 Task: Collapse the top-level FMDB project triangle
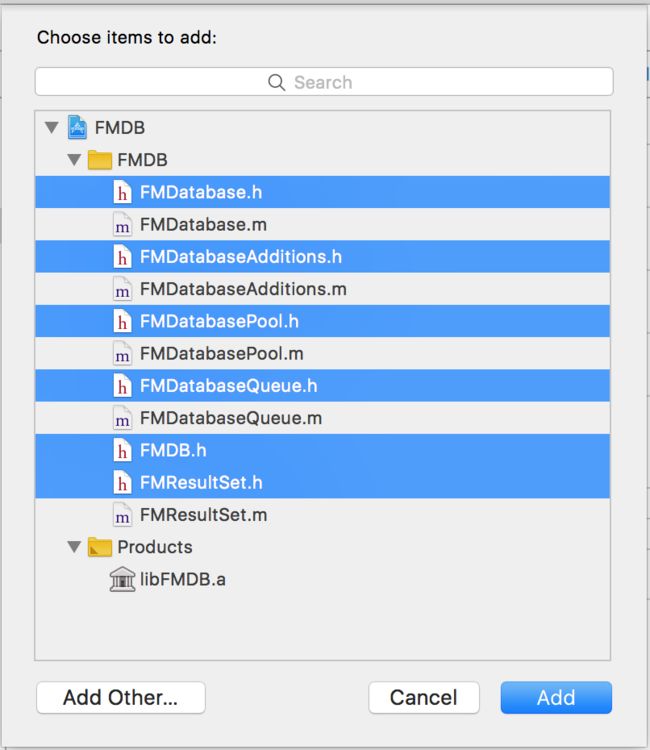pos(52,127)
